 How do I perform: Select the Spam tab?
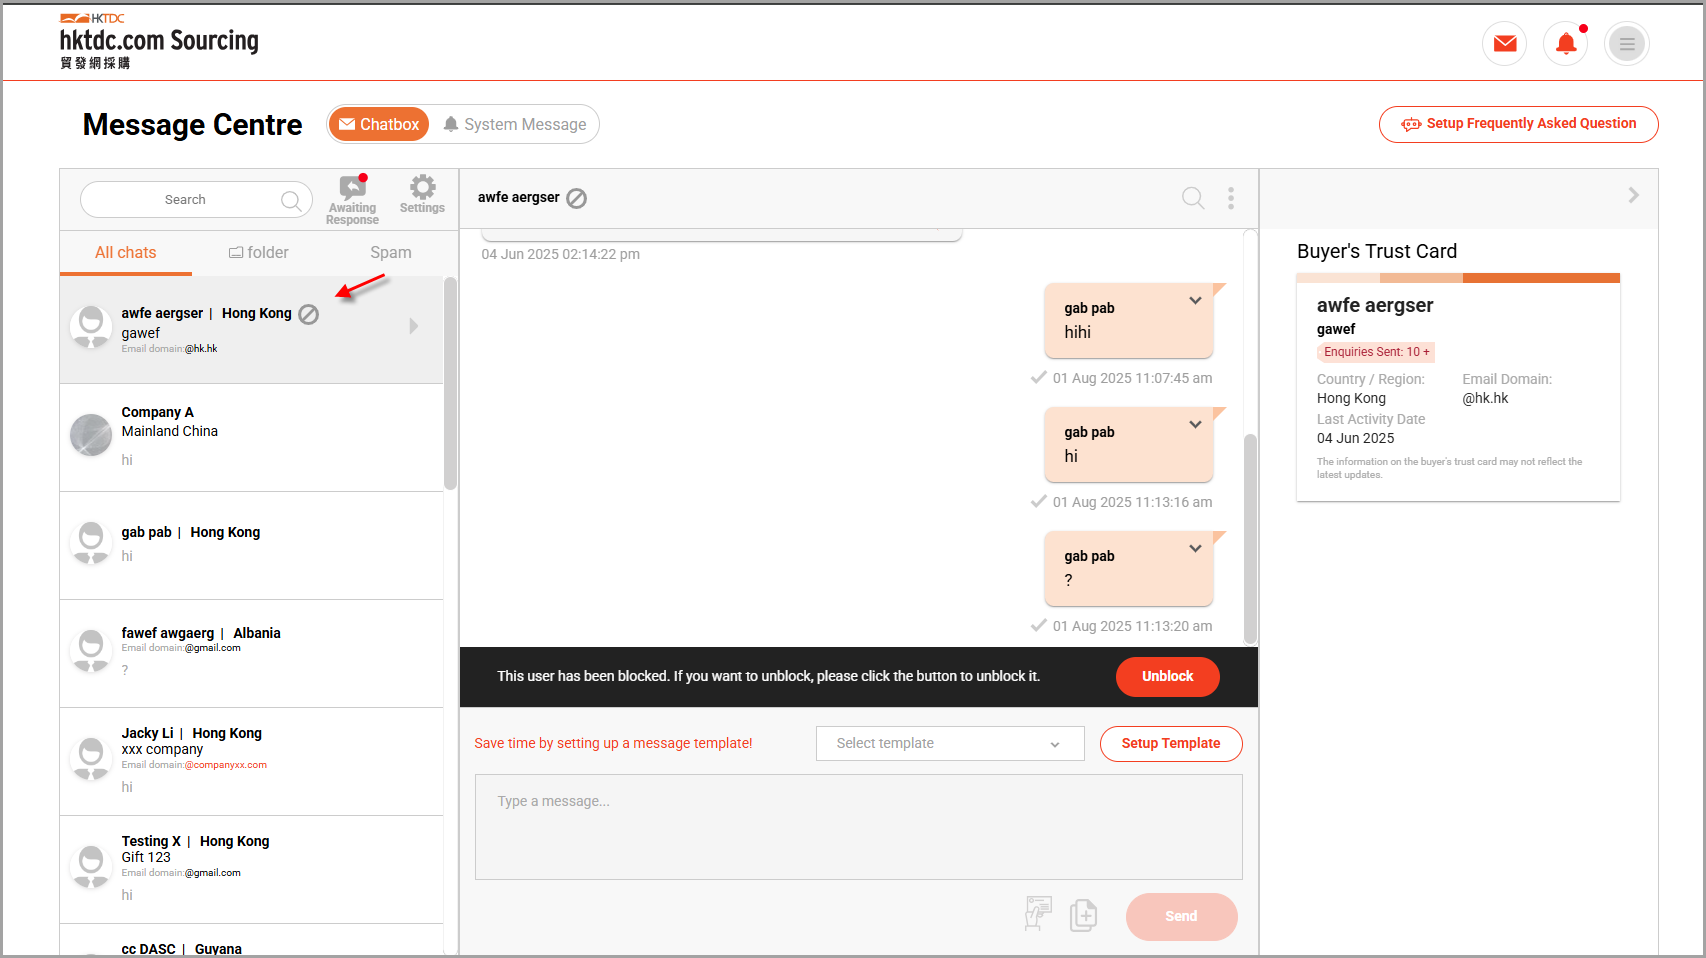pos(391,253)
